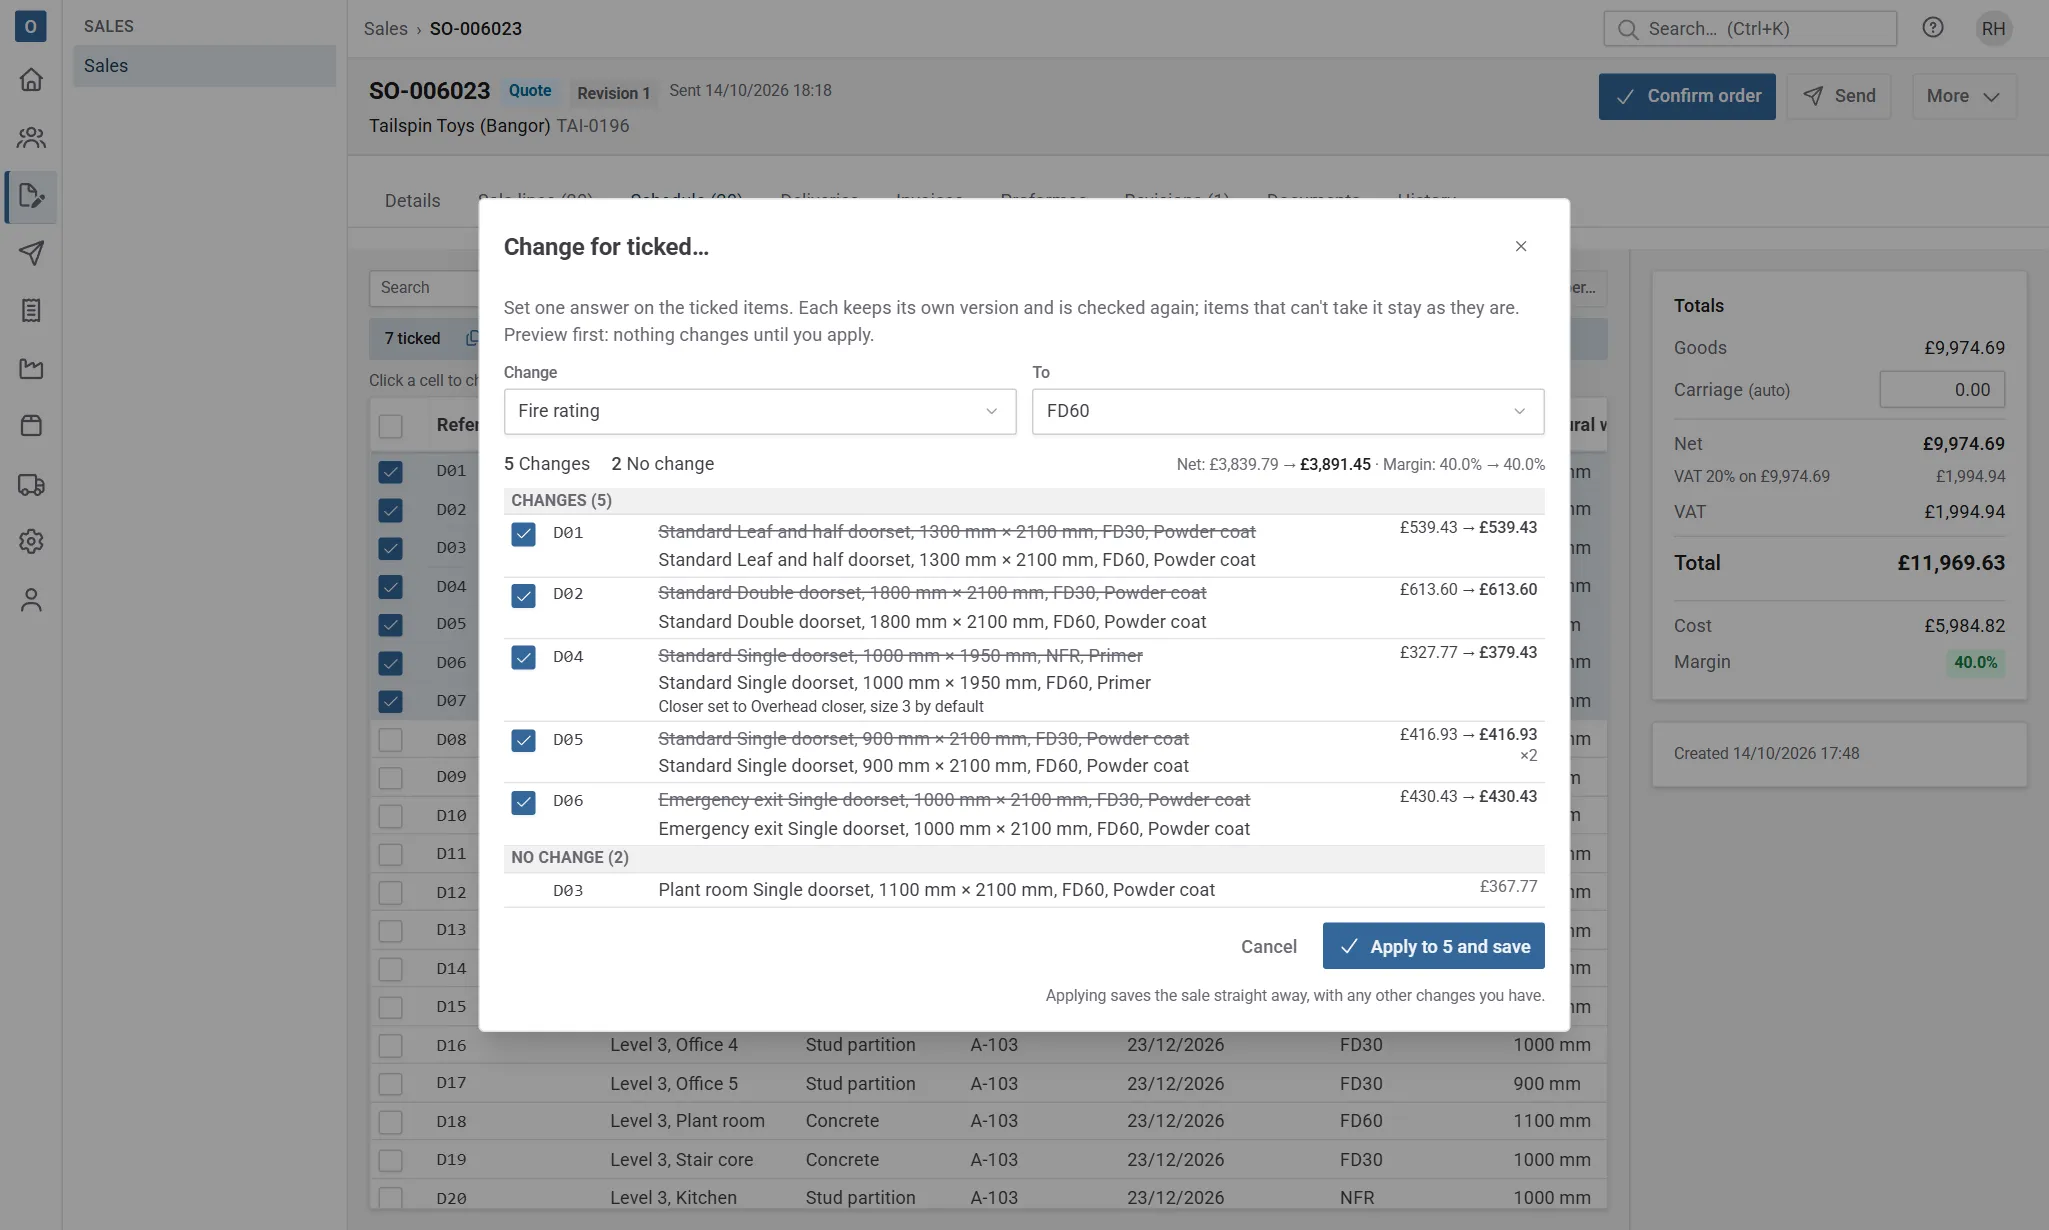Open the settings gear icon in sidebar
Screen dimensions: 2049x1230
pyautogui.click(x=31, y=541)
